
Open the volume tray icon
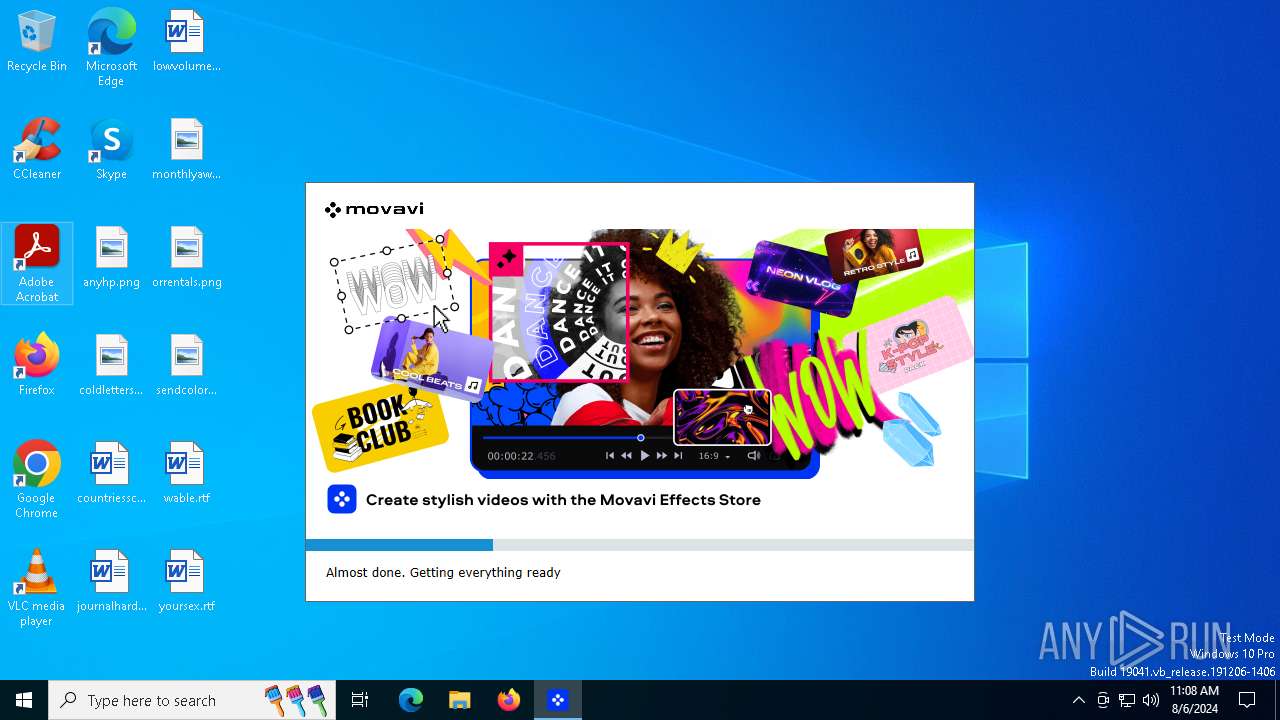[1151, 700]
